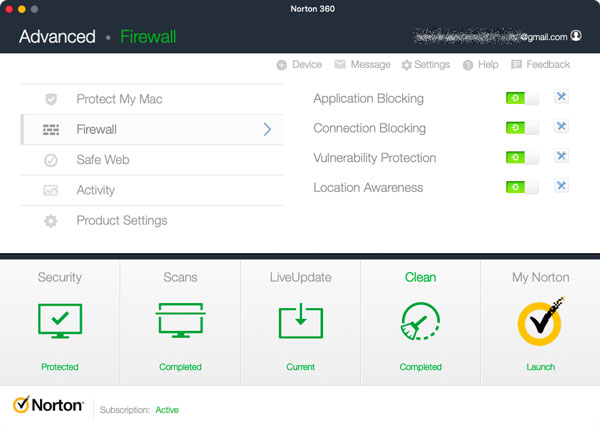Click Completed status under Clean
This screenshot has height=426, width=600.
(421, 367)
